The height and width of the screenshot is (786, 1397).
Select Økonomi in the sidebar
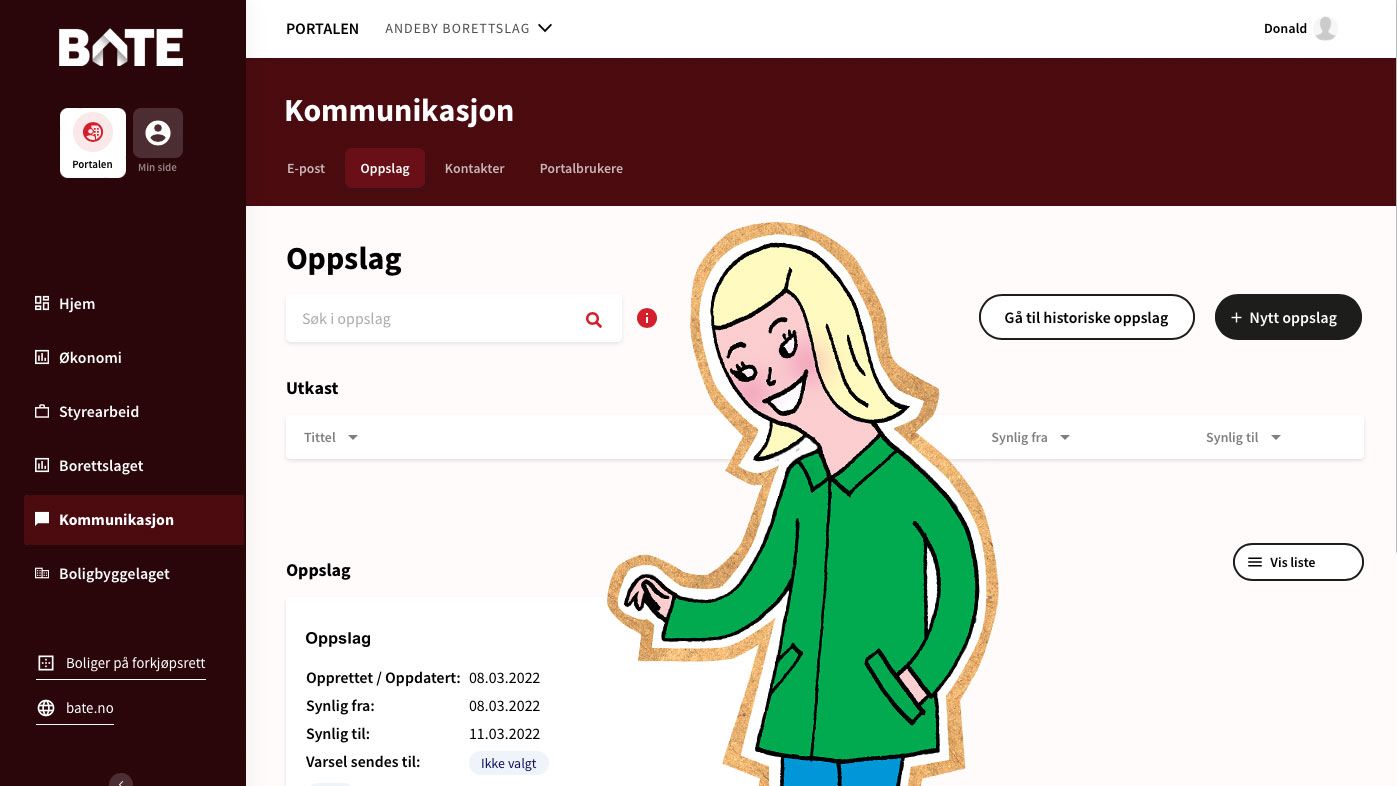click(x=92, y=357)
